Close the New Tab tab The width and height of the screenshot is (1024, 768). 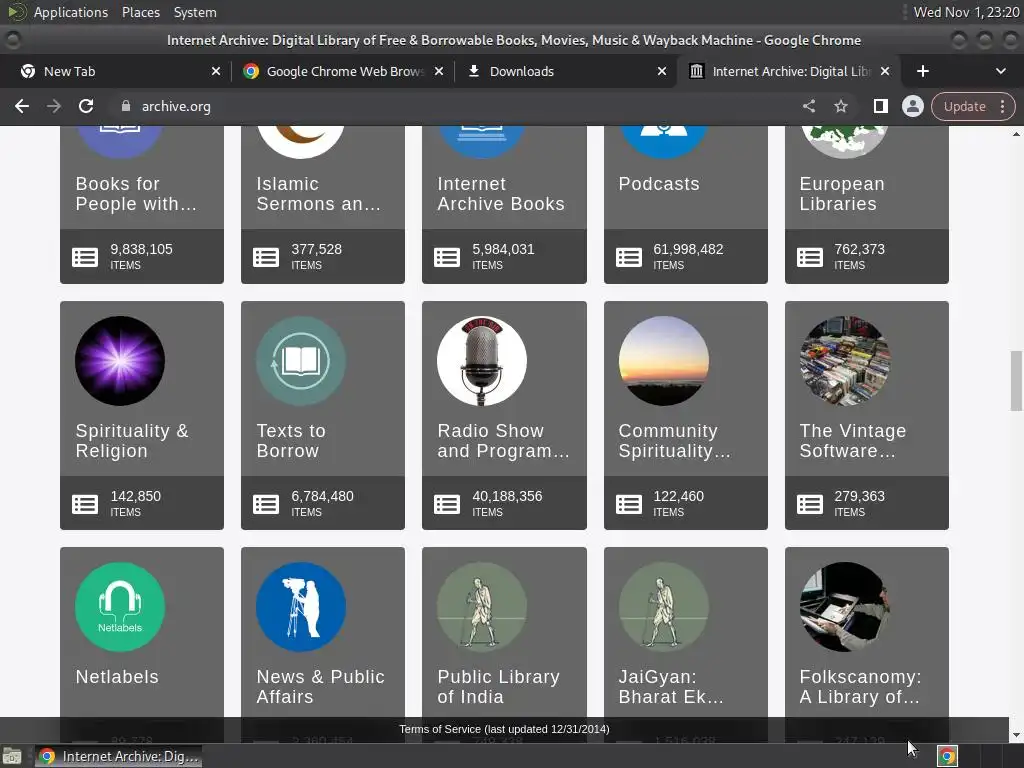(216, 71)
